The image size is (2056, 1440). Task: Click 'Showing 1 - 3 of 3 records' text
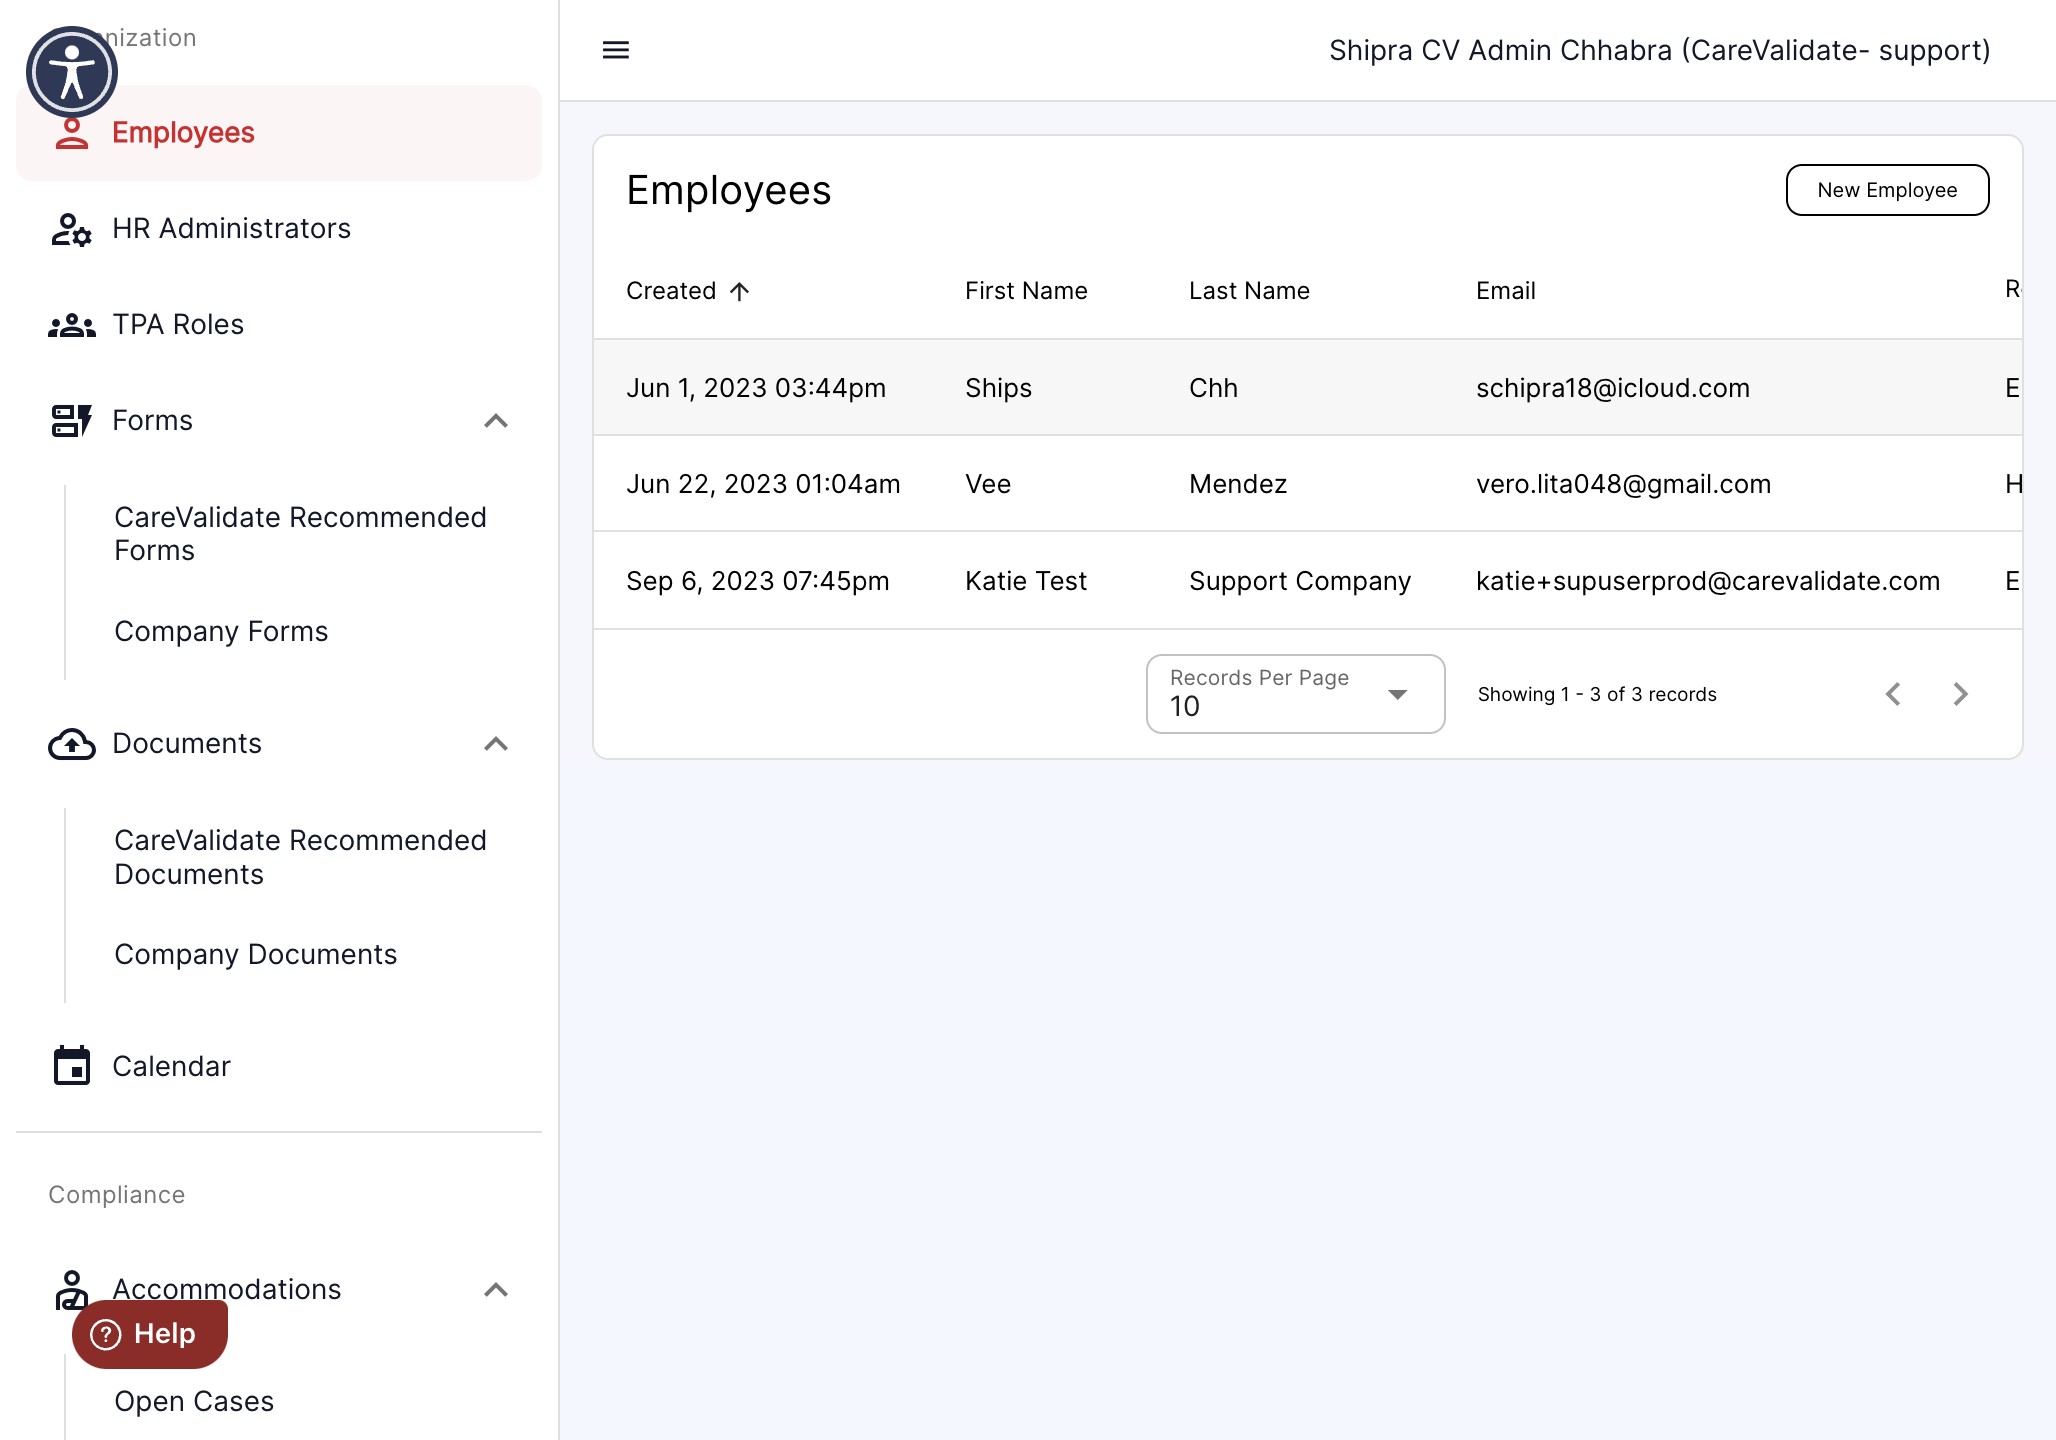pos(1597,694)
